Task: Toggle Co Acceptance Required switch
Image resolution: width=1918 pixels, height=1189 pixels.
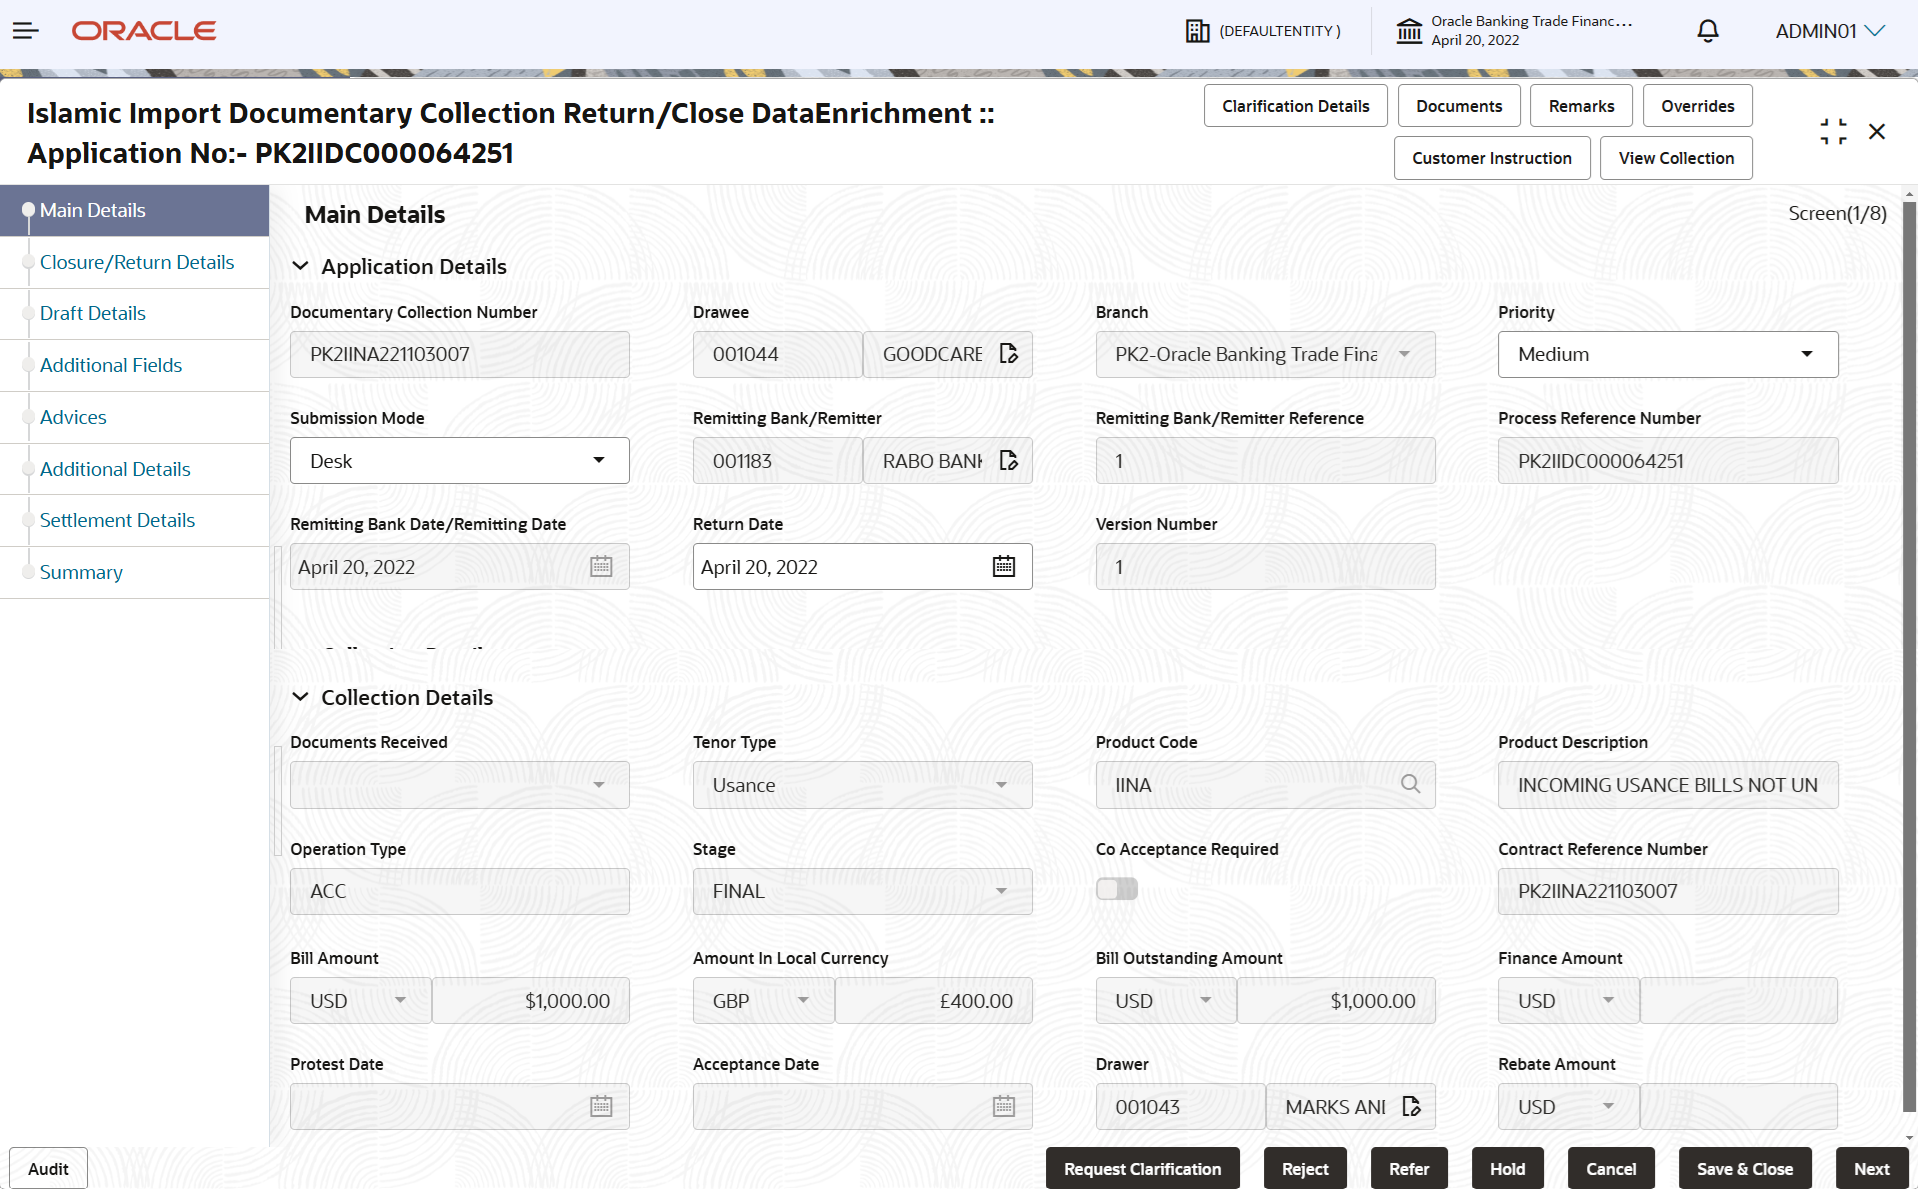Action: [1117, 889]
